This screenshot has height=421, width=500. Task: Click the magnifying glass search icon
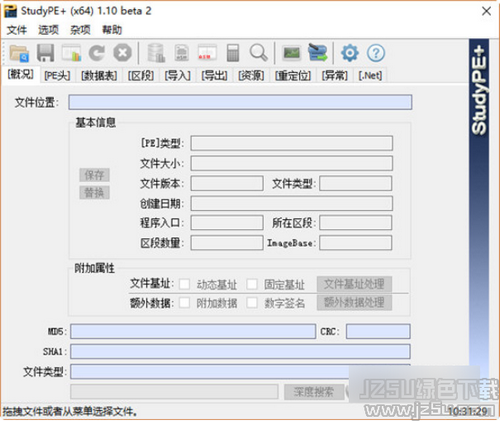tap(258, 53)
